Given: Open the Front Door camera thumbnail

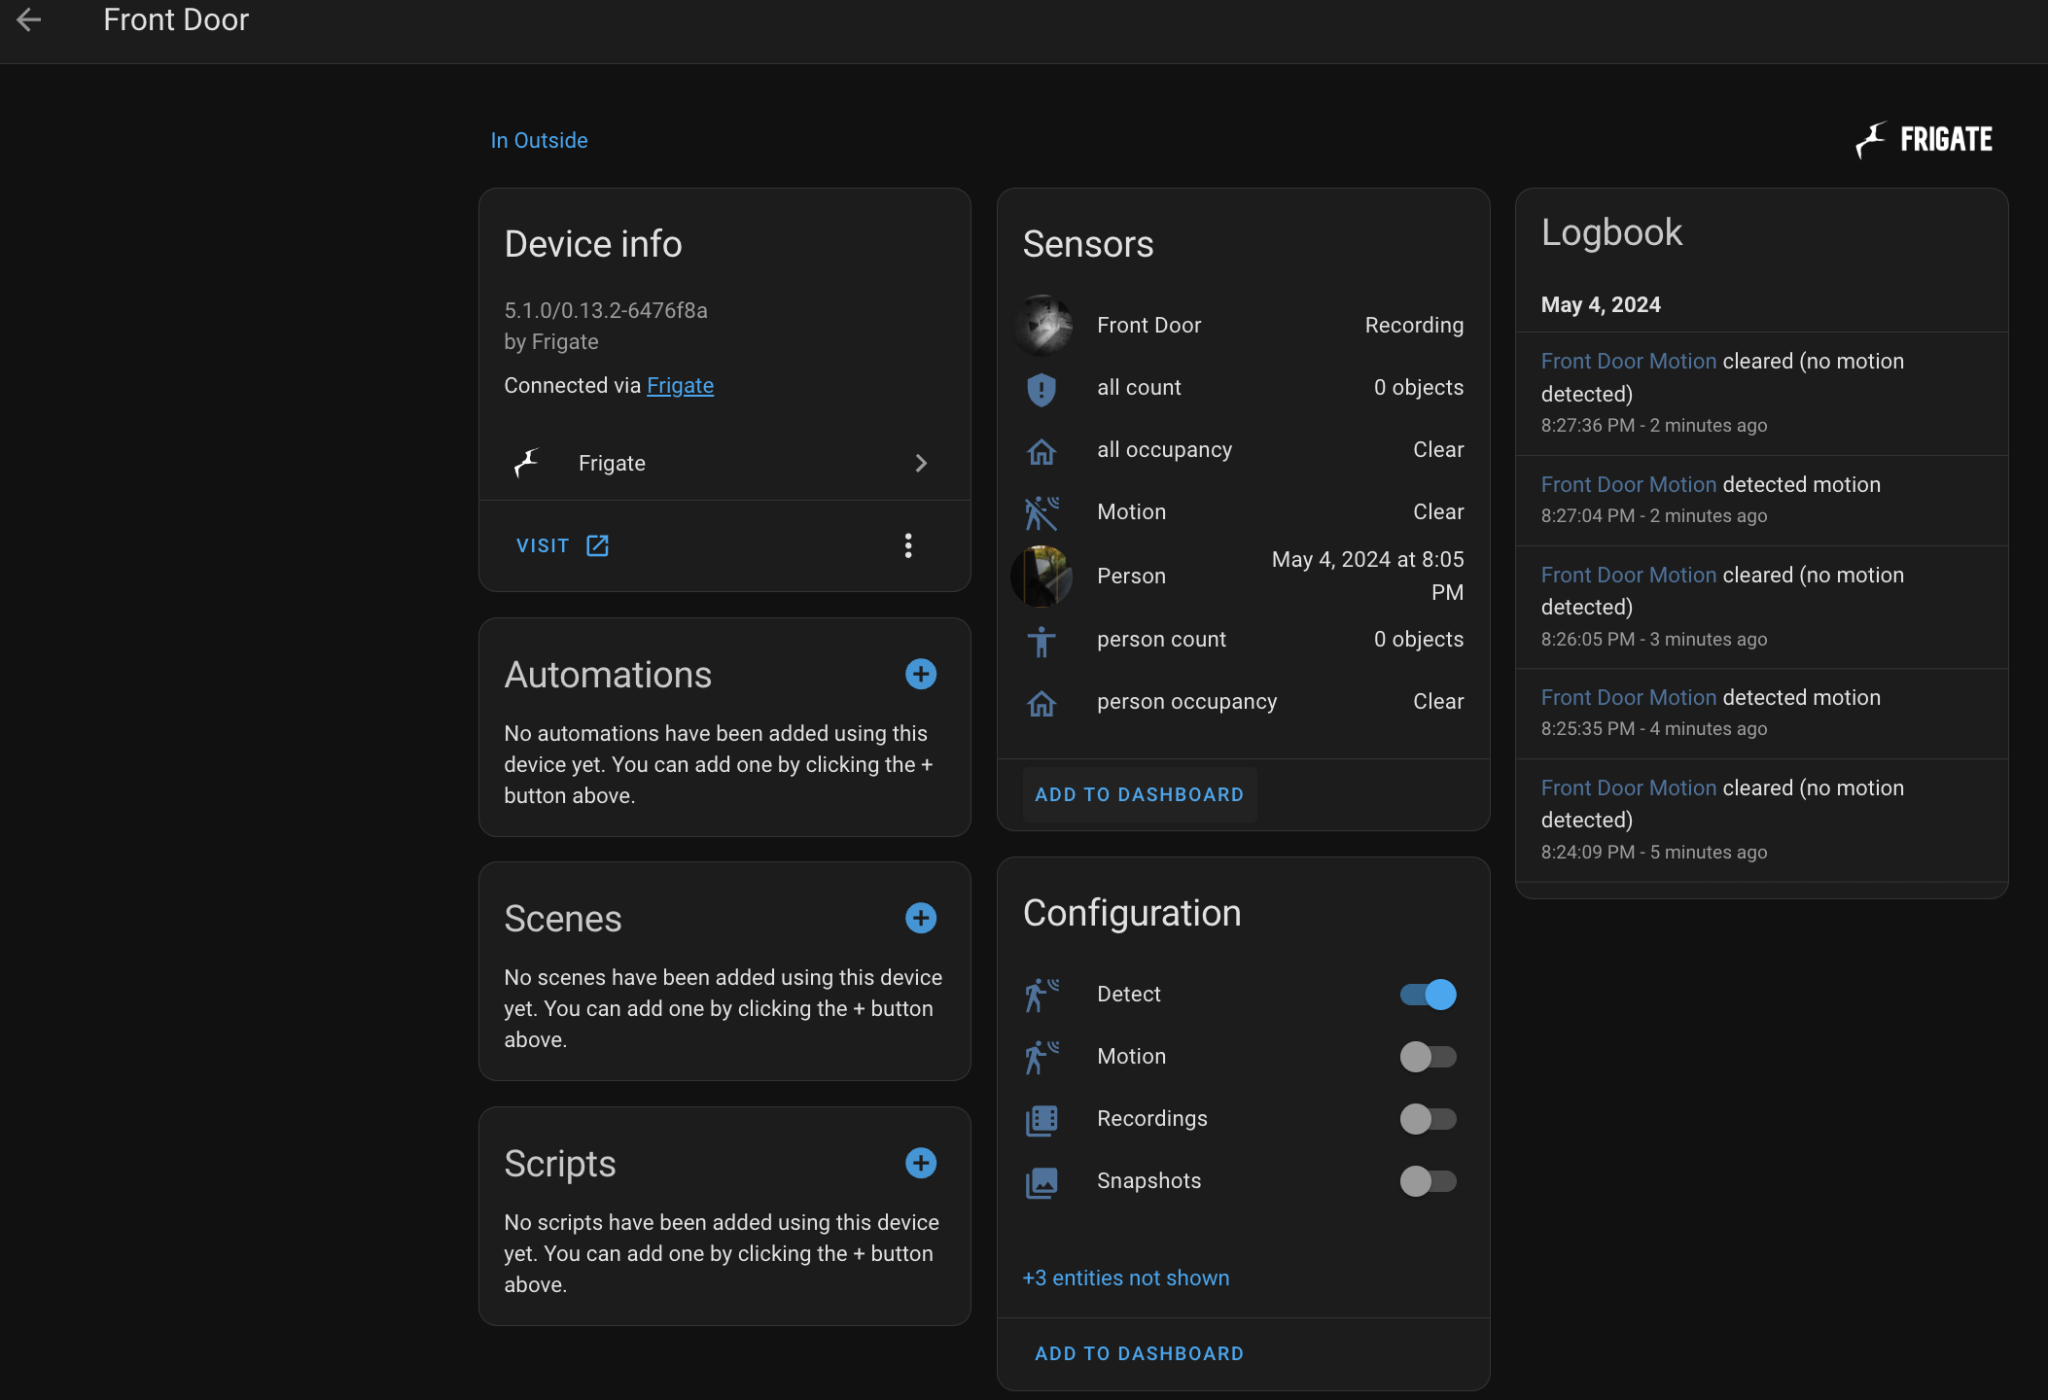Looking at the screenshot, I should coord(1043,325).
